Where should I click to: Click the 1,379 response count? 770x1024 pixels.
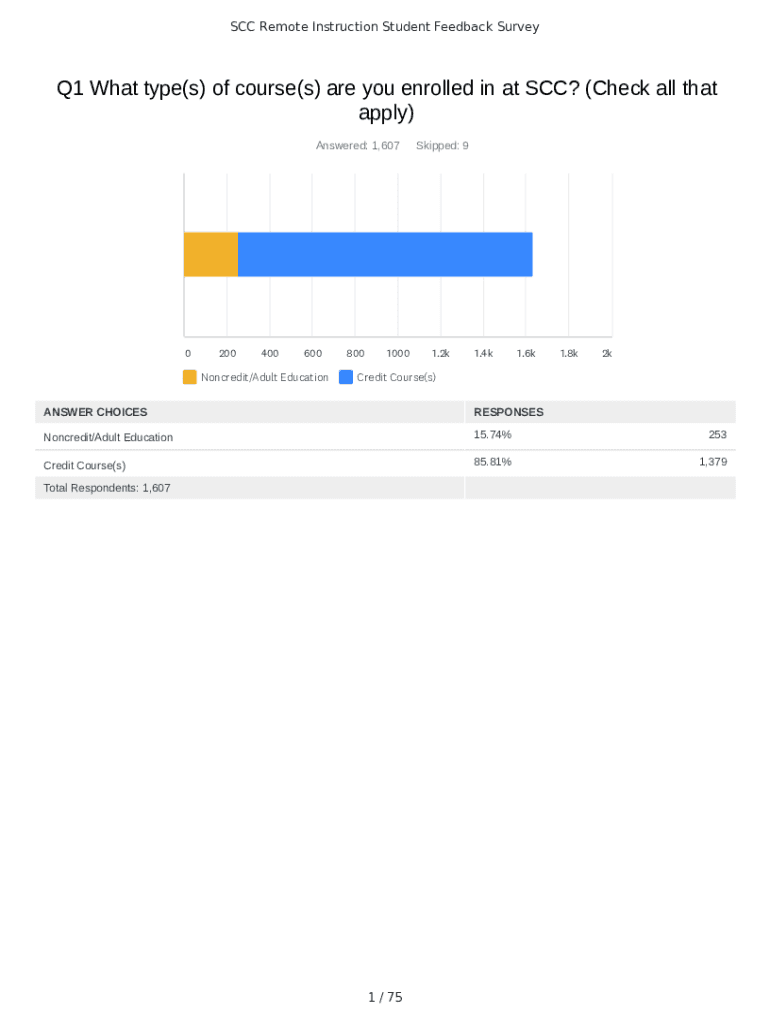[x=712, y=462]
